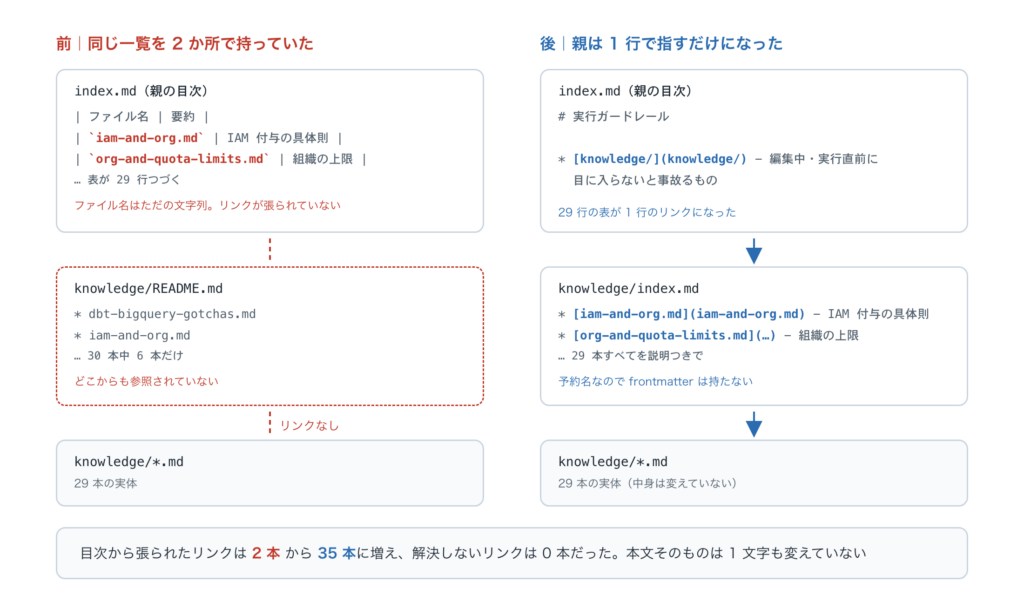Select the text '編集中・実行直前に'
The height and width of the screenshot is (596, 1024).
(x=824, y=159)
